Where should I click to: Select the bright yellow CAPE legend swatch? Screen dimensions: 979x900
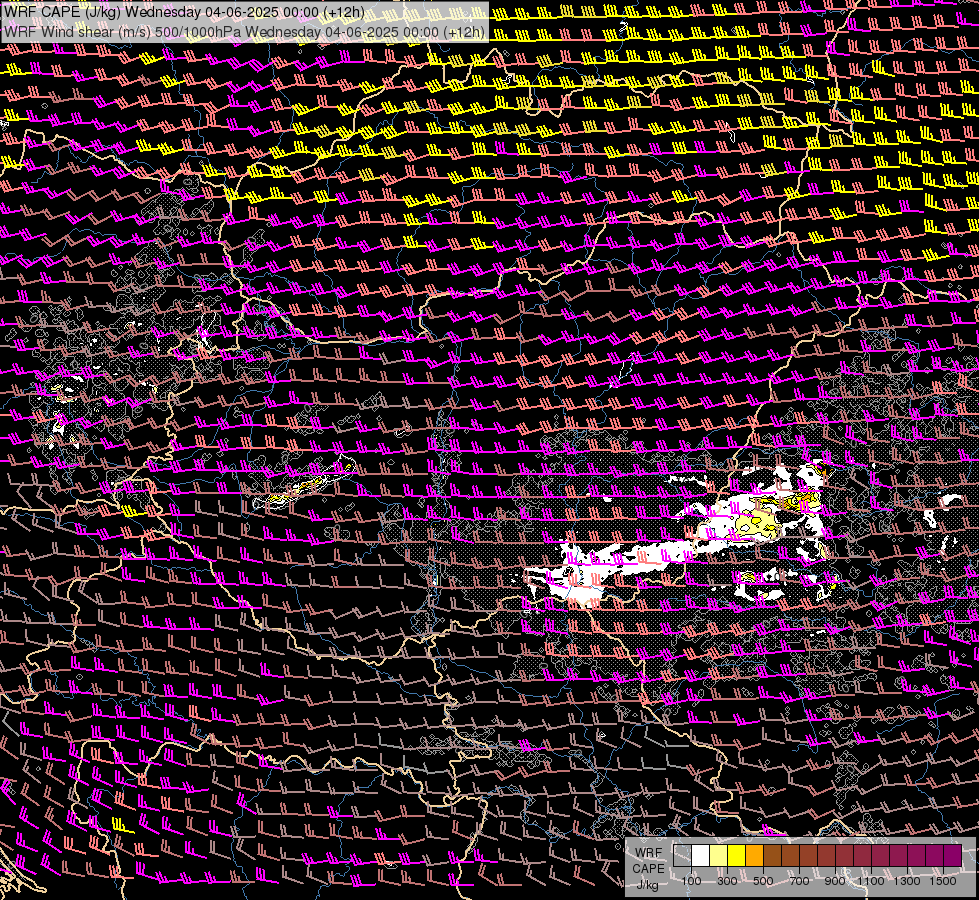coord(737,855)
